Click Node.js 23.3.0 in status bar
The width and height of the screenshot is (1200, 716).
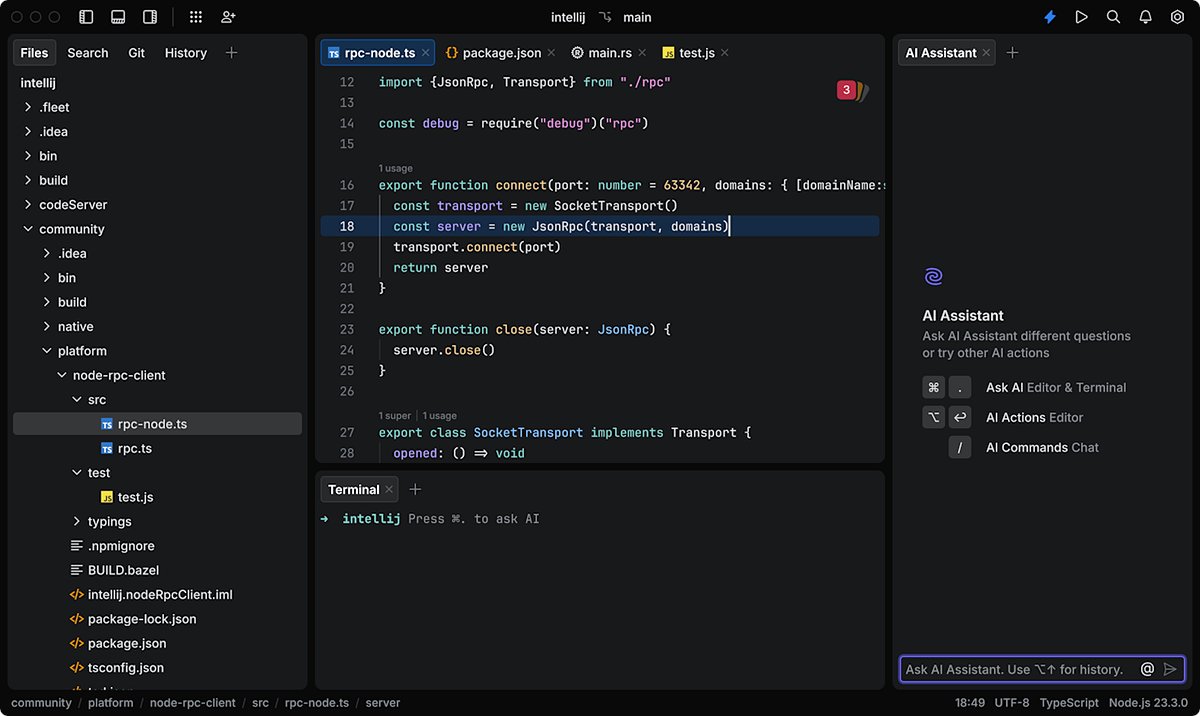pos(1148,703)
